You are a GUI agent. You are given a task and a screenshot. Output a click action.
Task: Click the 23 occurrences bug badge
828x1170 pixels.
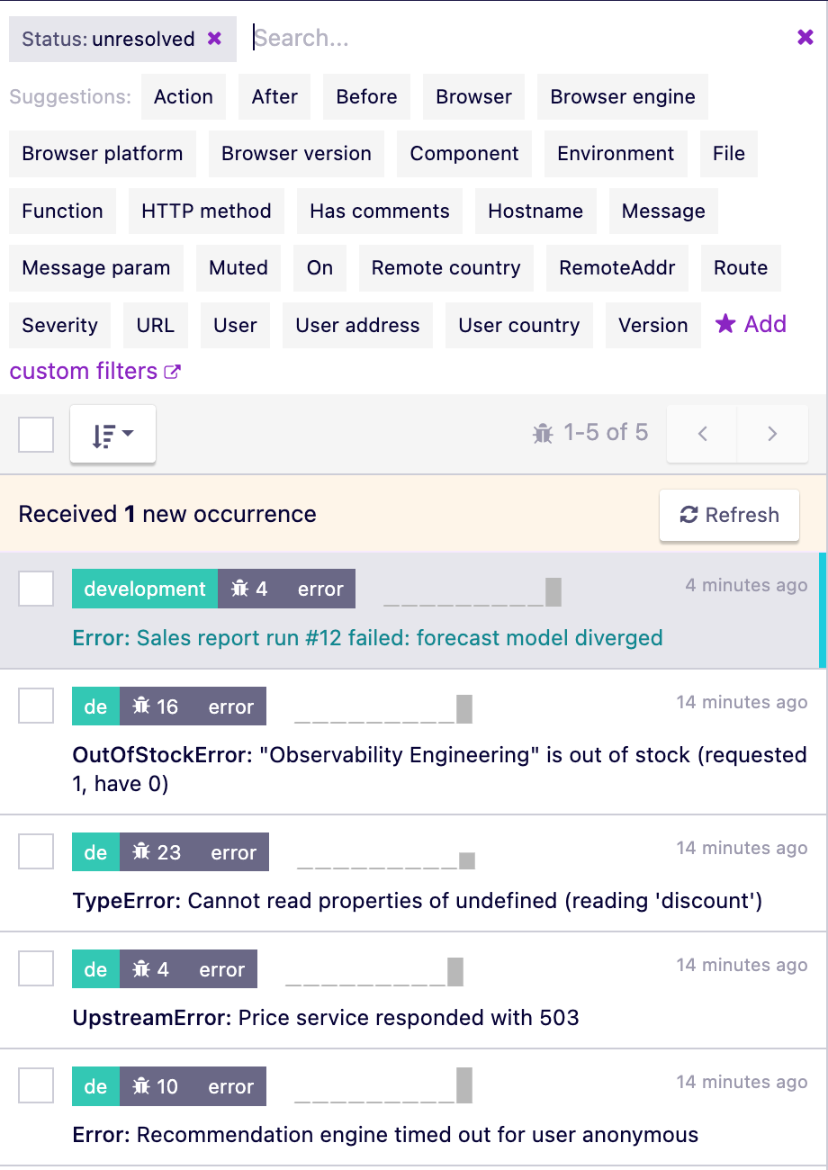[157, 852]
